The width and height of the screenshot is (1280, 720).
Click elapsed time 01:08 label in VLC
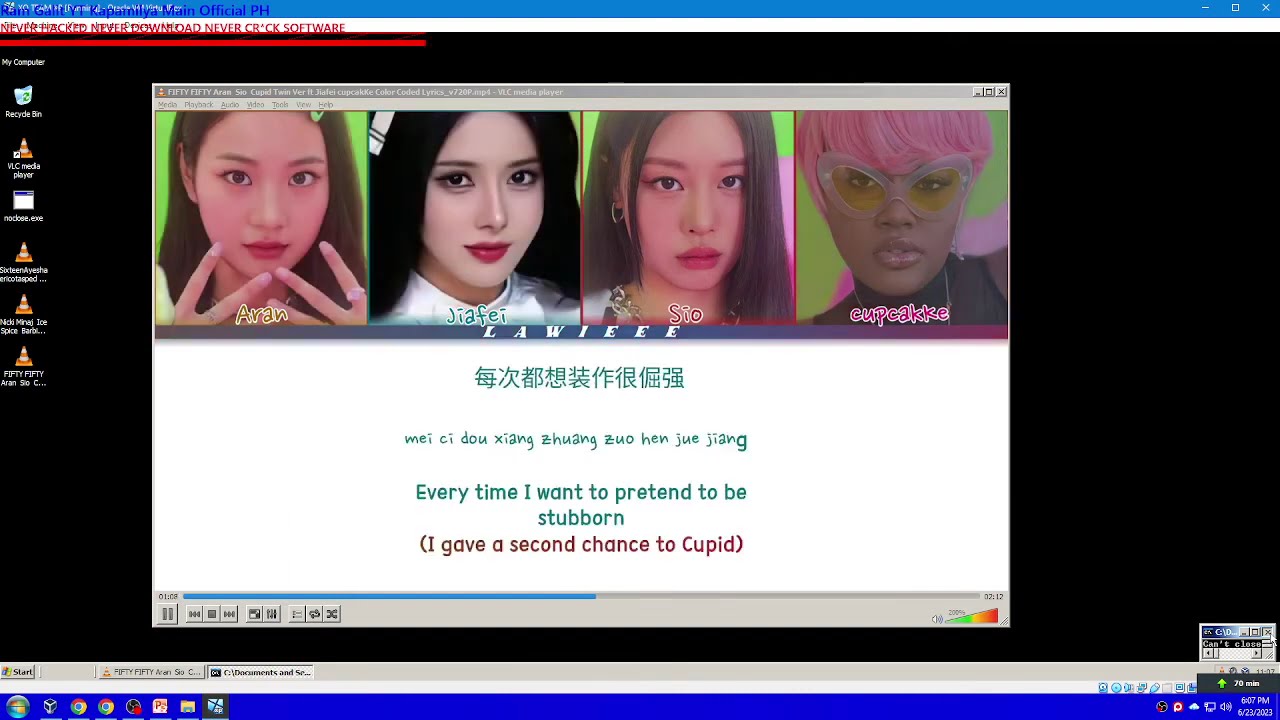point(168,597)
